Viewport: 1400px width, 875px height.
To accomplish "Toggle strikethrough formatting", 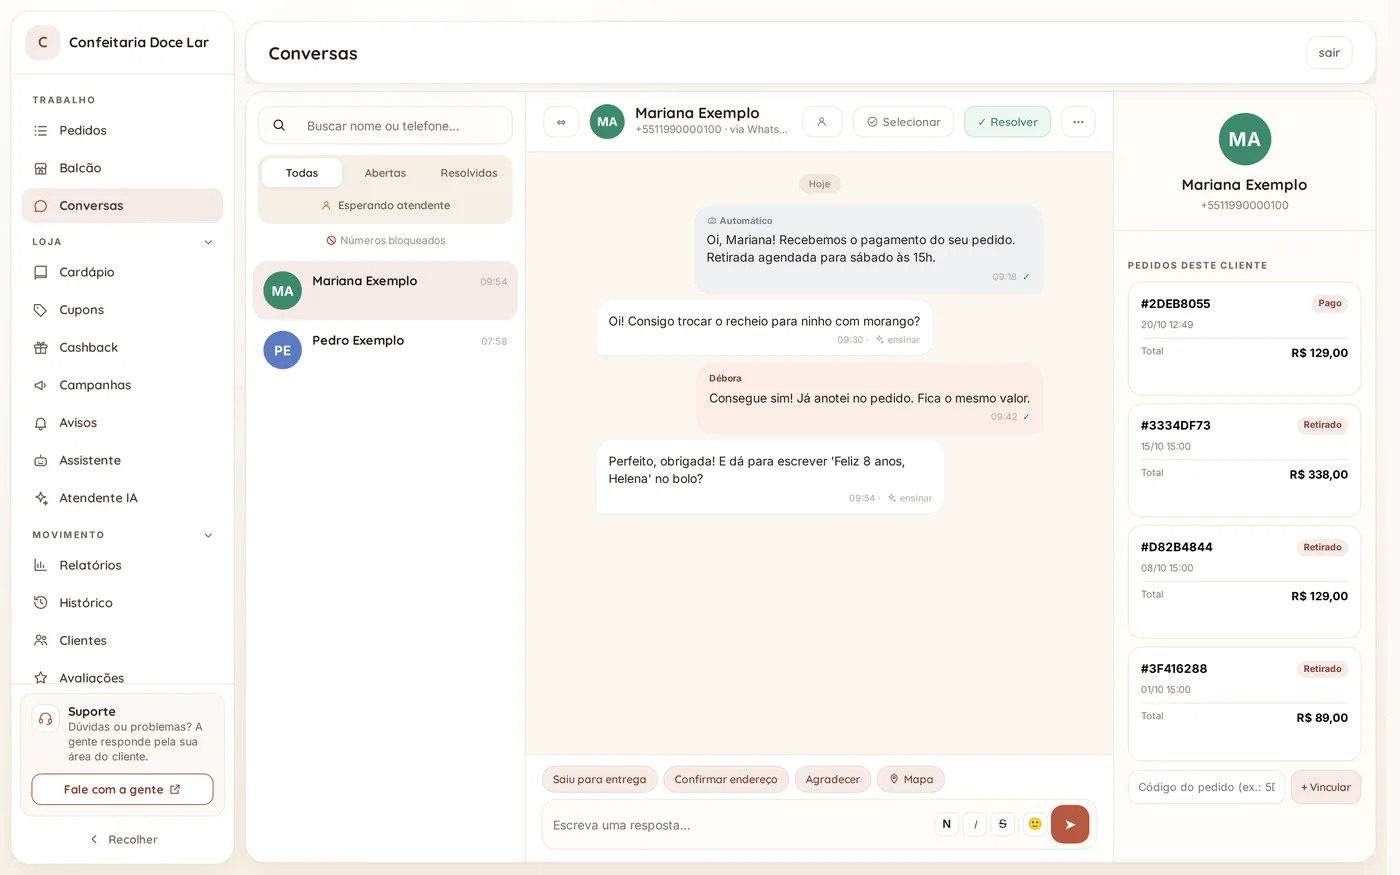I will click(x=1003, y=824).
